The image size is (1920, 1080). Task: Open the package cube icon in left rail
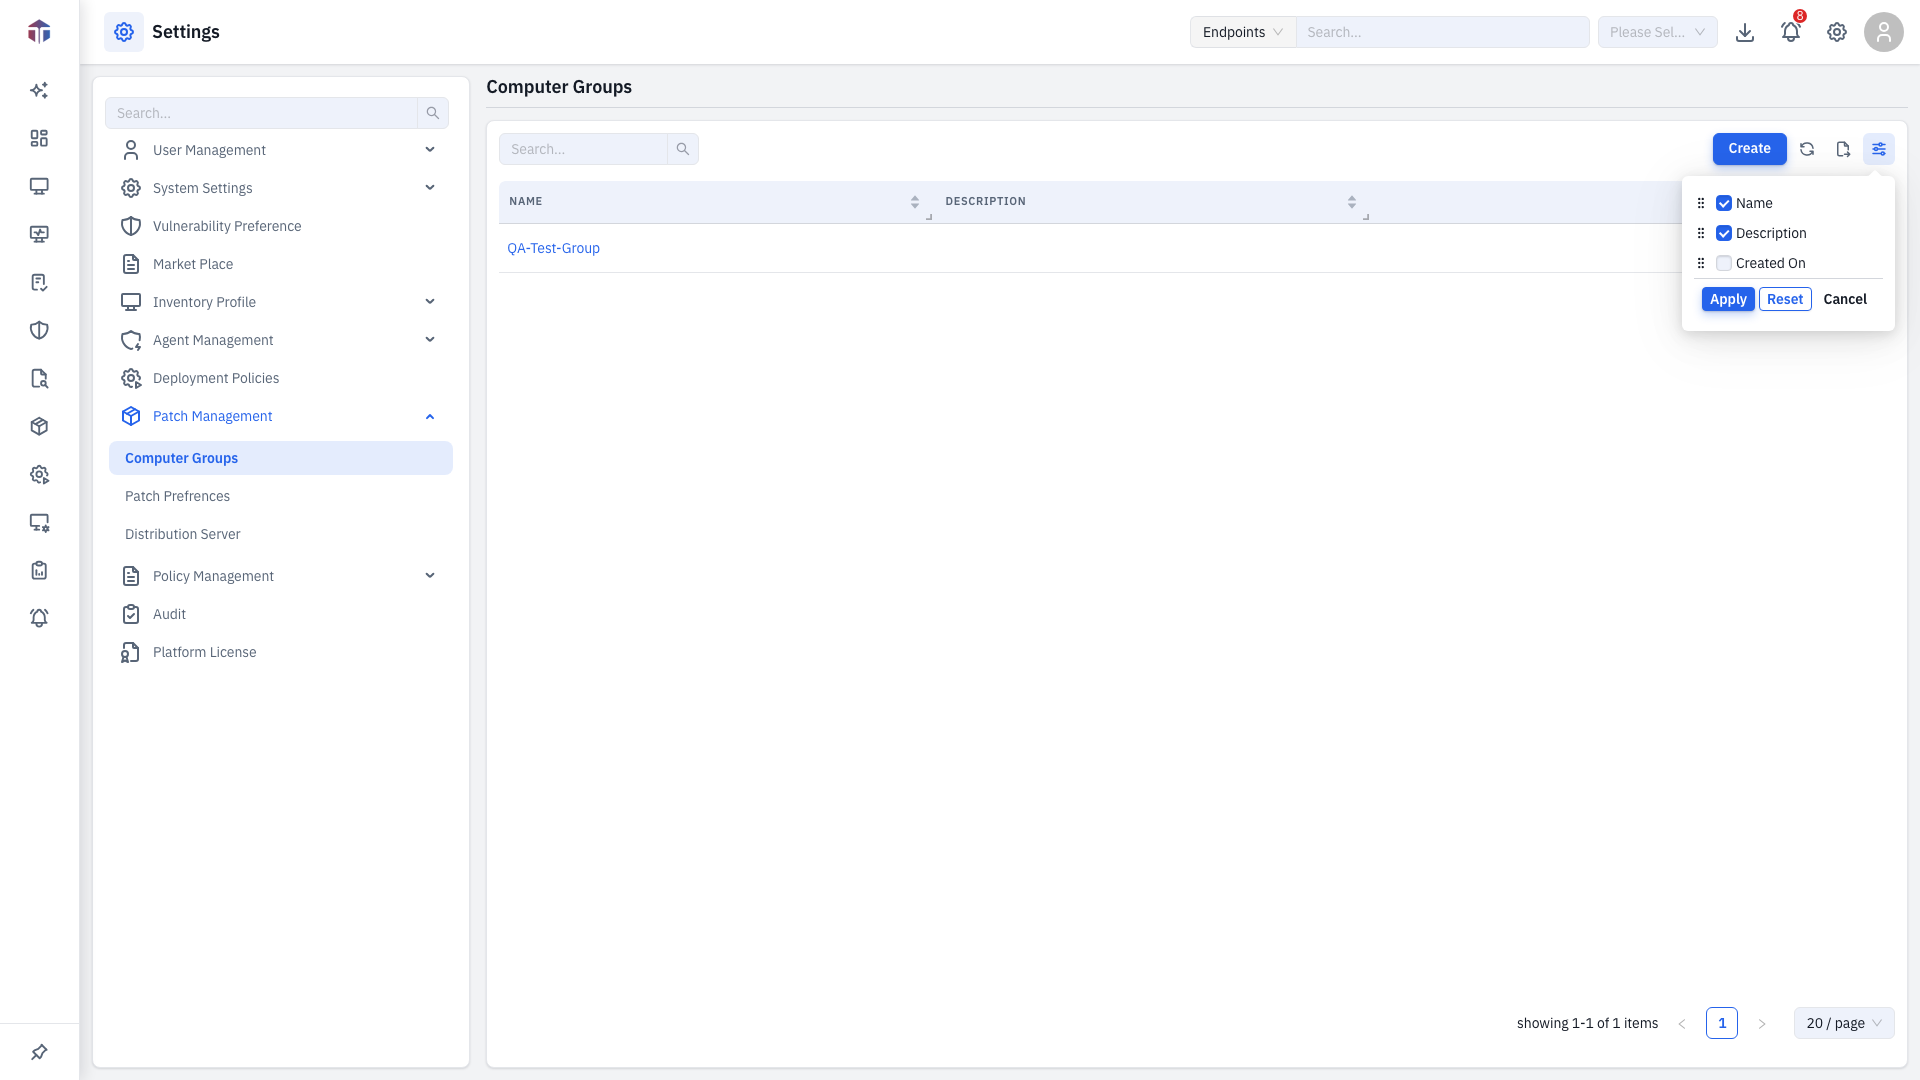pyautogui.click(x=39, y=426)
